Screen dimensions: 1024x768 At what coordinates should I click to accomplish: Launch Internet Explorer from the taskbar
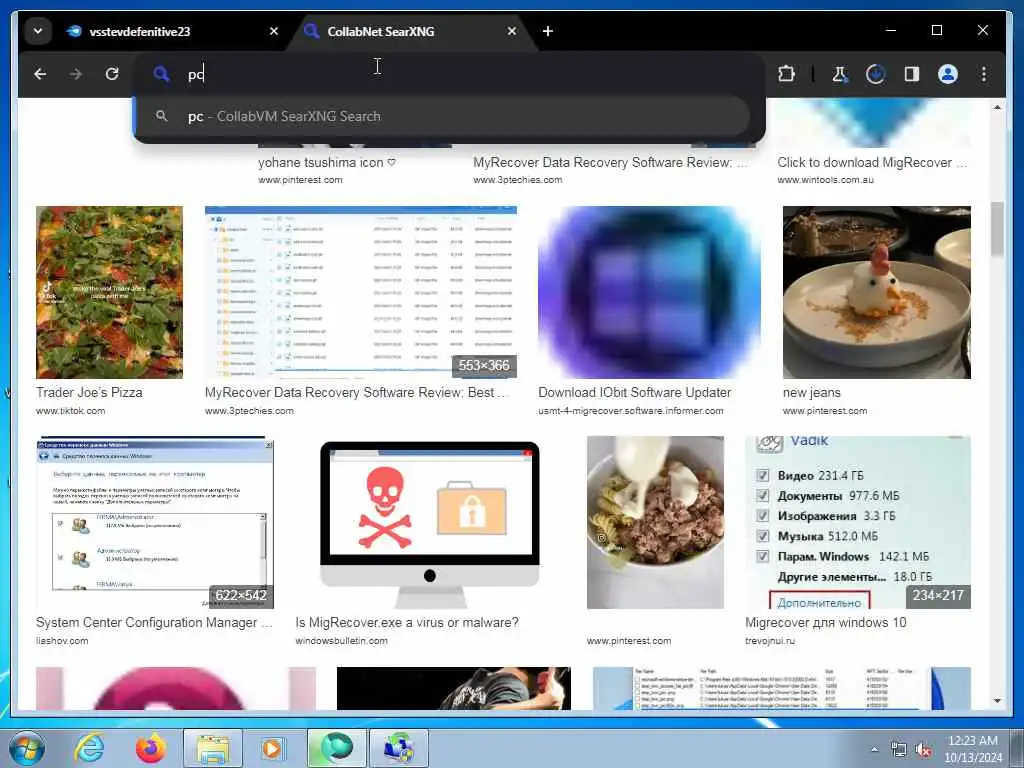click(x=89, y=748)
